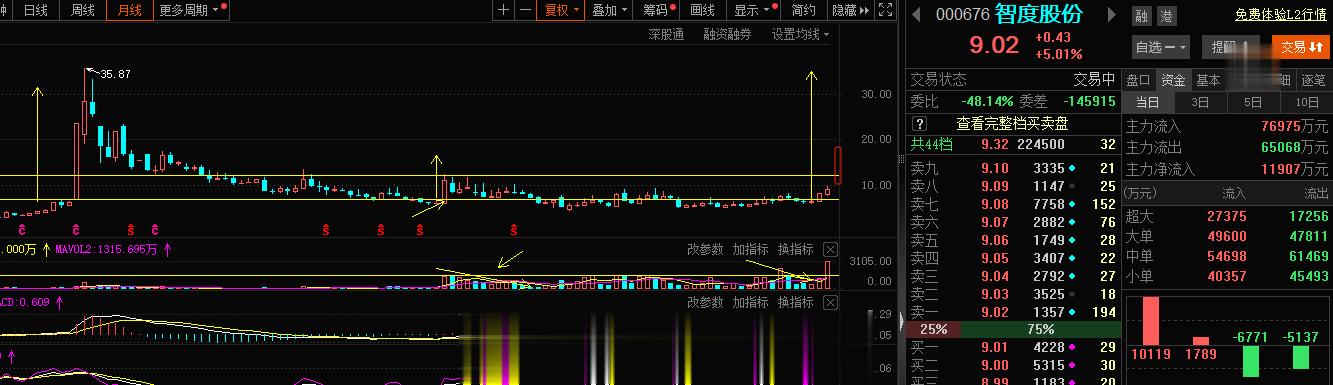The width and height of the screenshot is (1333, 385).
Task: Click the 超大 fund flow row
Action: click(x=1227, y=215)
